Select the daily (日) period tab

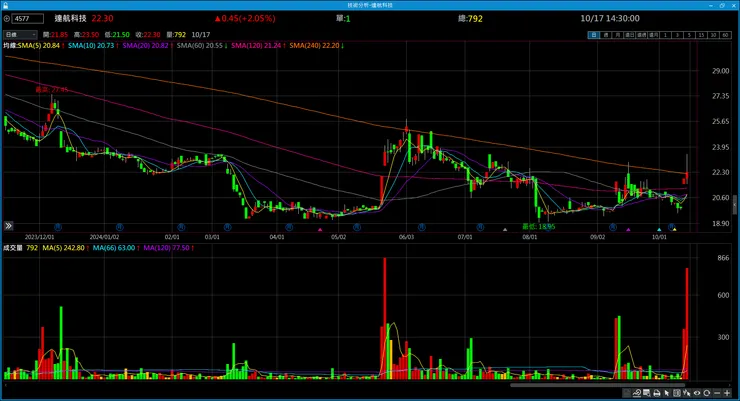pyautogui.click(x=594, y=35)
